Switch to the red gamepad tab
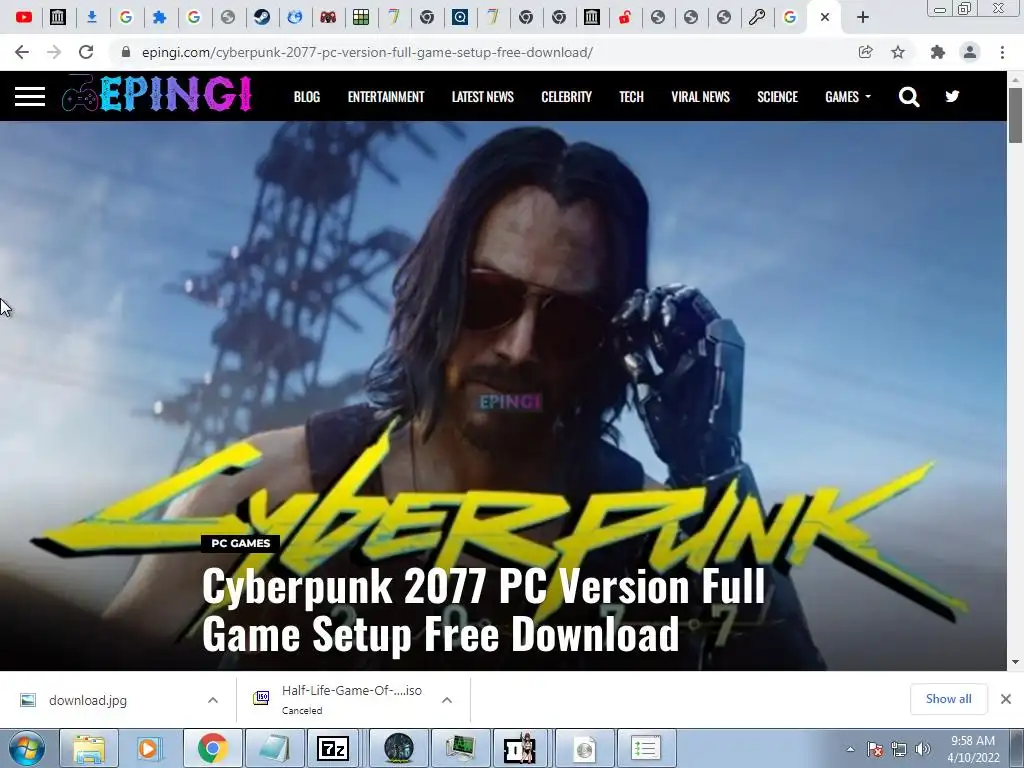This screenshot has height=768, width=1024. click(x=328, y=18)
